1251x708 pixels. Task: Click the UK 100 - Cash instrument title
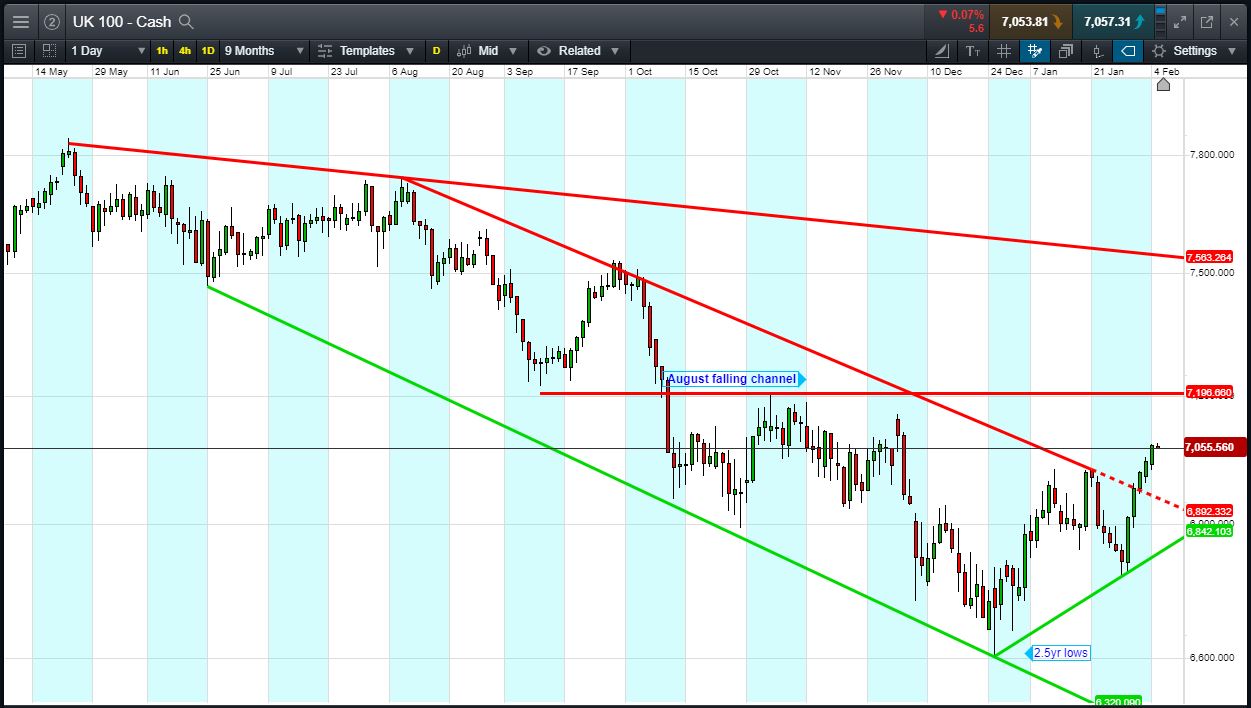121,21
